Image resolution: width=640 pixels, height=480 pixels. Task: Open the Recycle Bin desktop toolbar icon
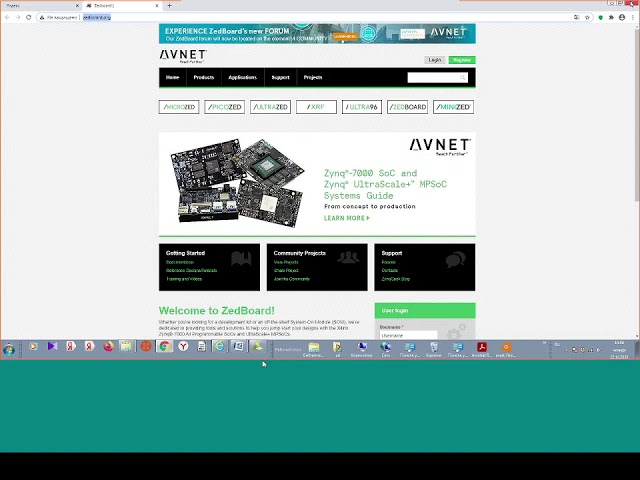point(434,349)
